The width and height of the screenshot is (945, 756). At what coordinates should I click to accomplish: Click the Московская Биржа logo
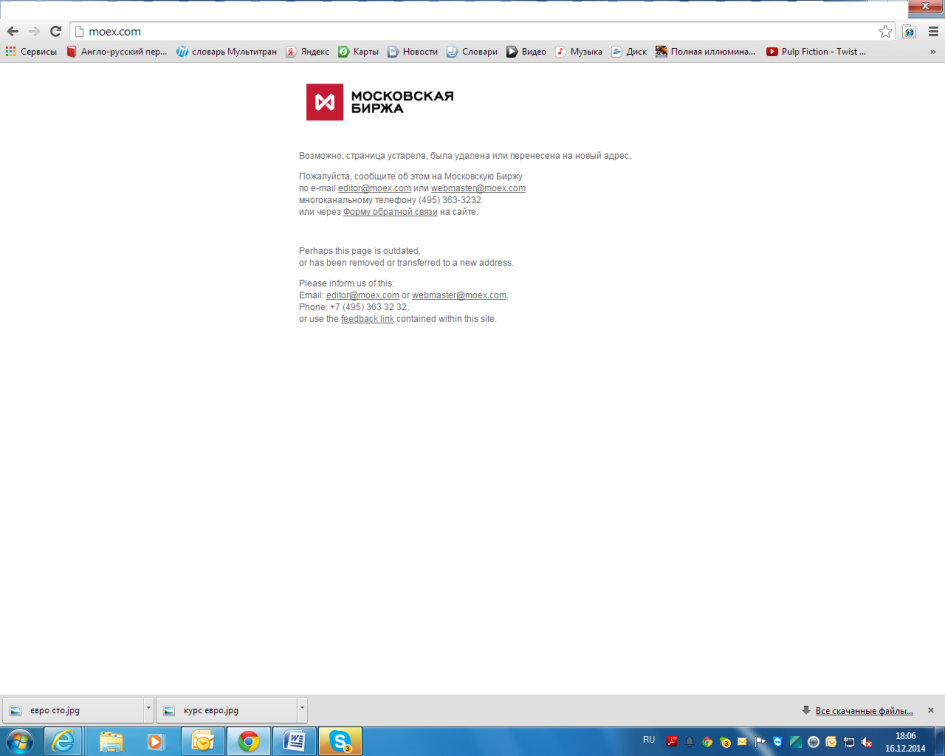(x=380, y=102)
